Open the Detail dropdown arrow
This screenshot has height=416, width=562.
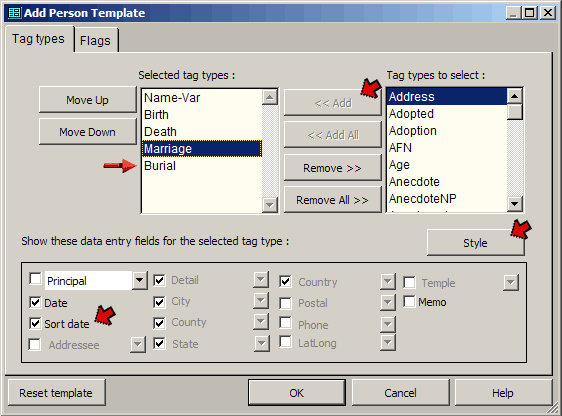[x=261, y=280]
